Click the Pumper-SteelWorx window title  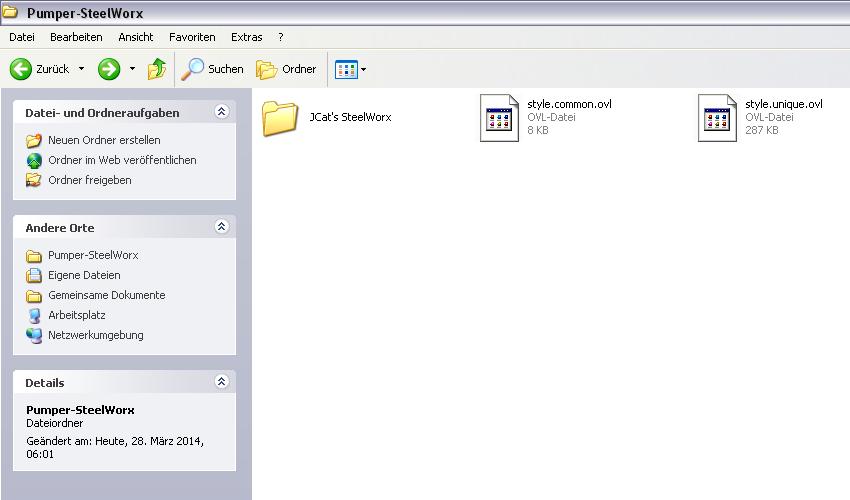pos(85,13)
